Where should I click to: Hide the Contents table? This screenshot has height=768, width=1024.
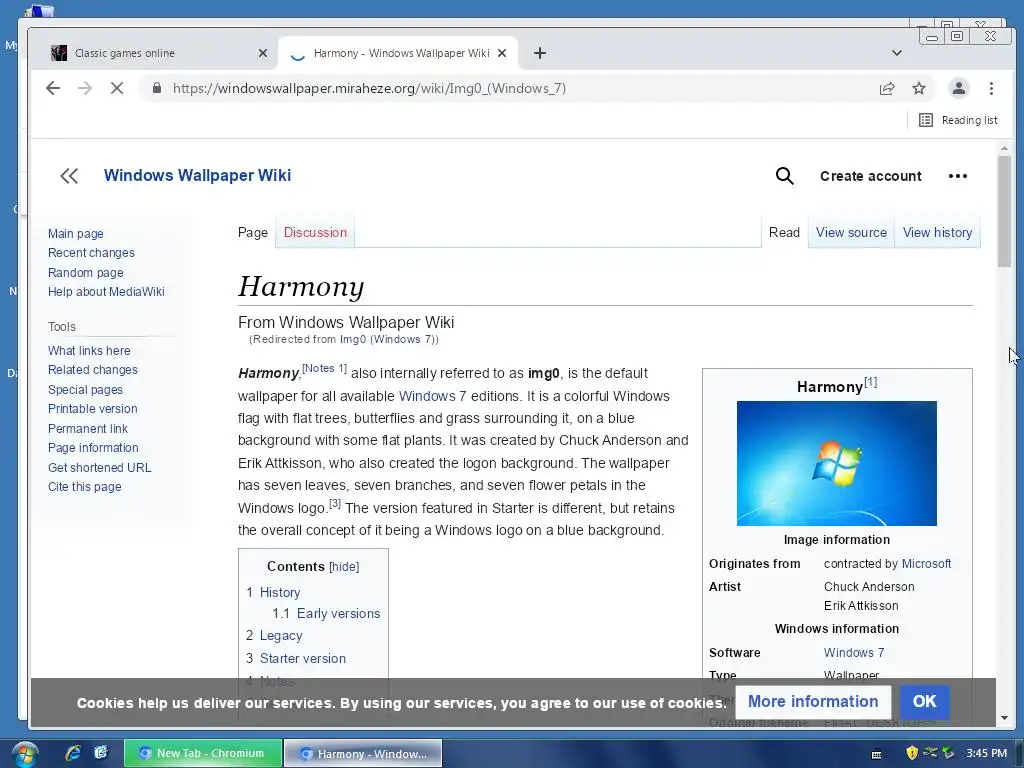point(344,567)
